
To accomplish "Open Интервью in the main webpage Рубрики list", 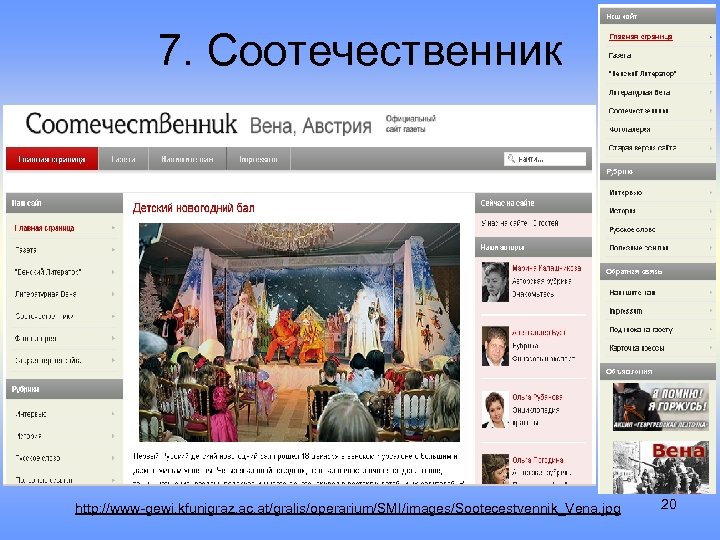I will 31,414.
